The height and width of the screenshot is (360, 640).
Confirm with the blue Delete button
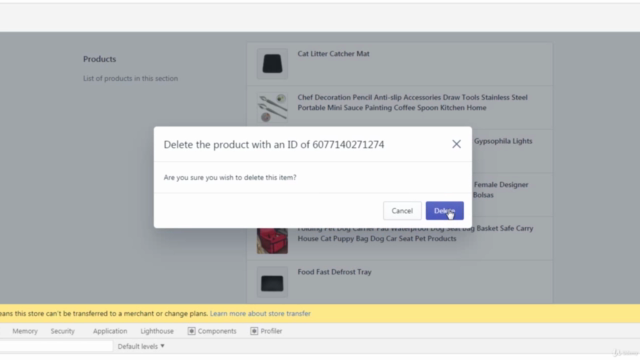pyautogui.click(x=444, y=211)
